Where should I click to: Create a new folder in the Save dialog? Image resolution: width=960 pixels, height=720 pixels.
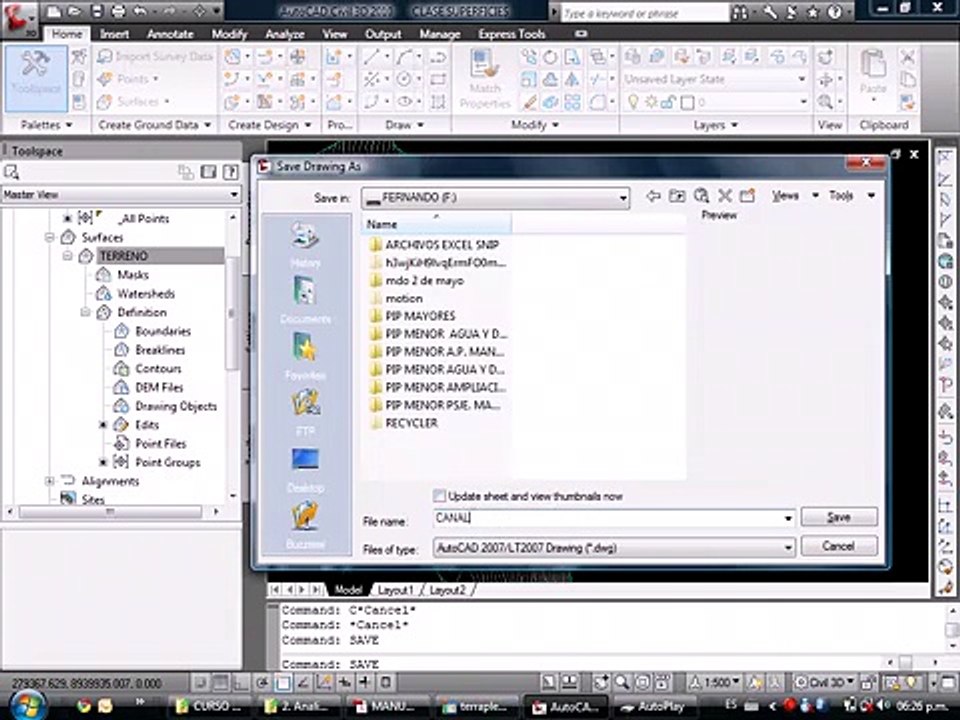pos(748,196)
